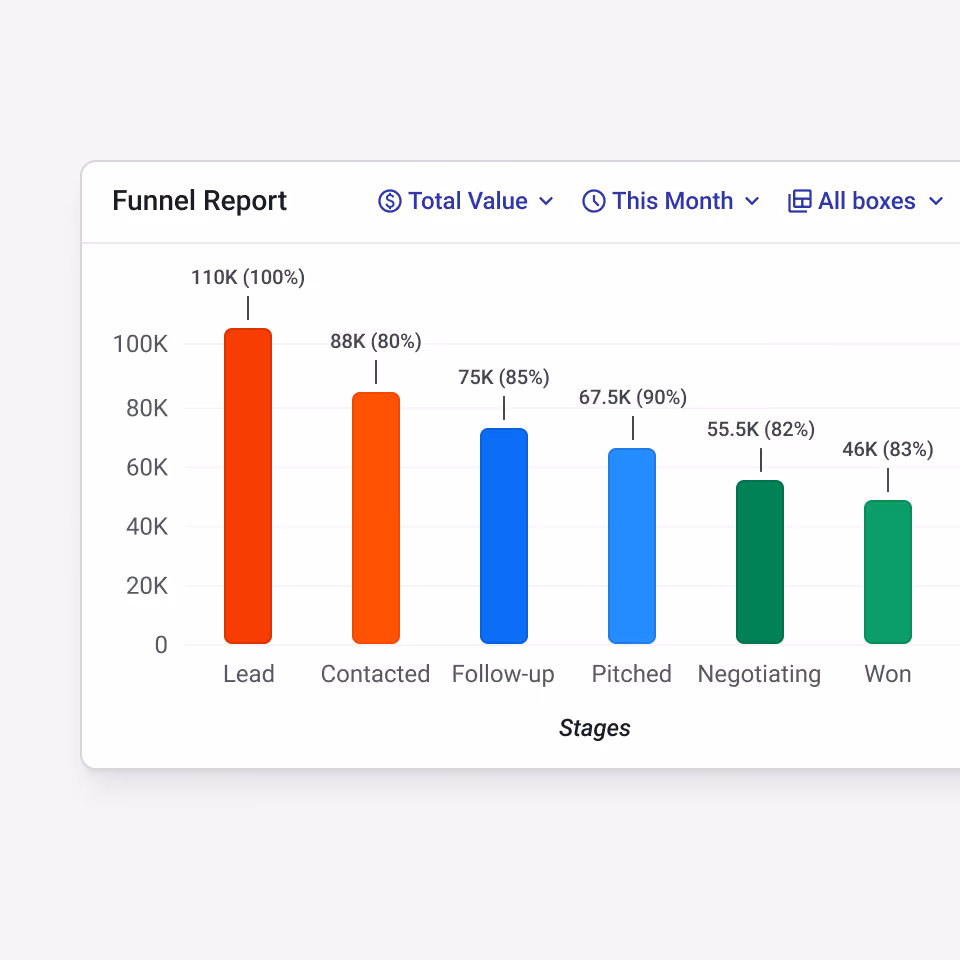Viewport: 960px width, 960px height.
Task: Choose the This Month time filter
Action: click(x=672, y=201)
